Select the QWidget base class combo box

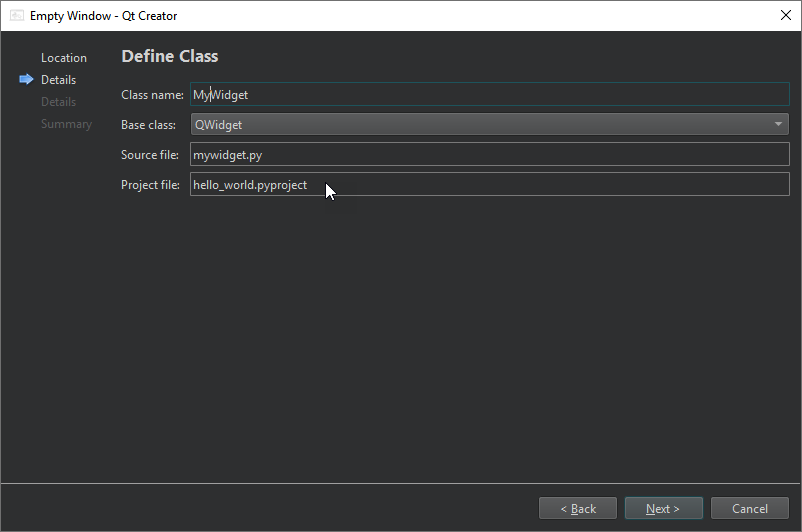[x=480, y=125]
